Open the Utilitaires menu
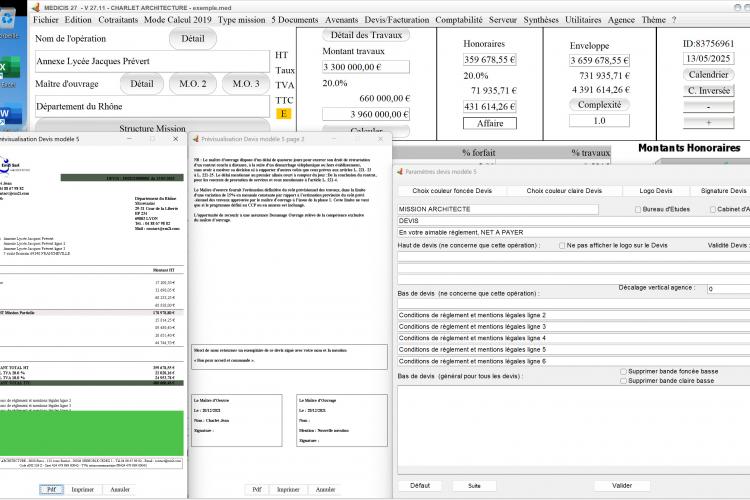Screen dimensions: 750x500 (x=583, y=20)
